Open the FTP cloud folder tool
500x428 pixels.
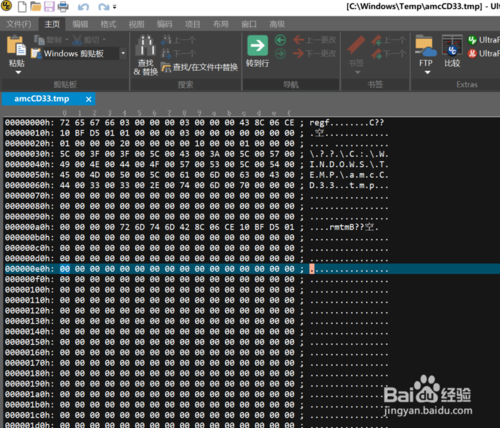point(426,46)
